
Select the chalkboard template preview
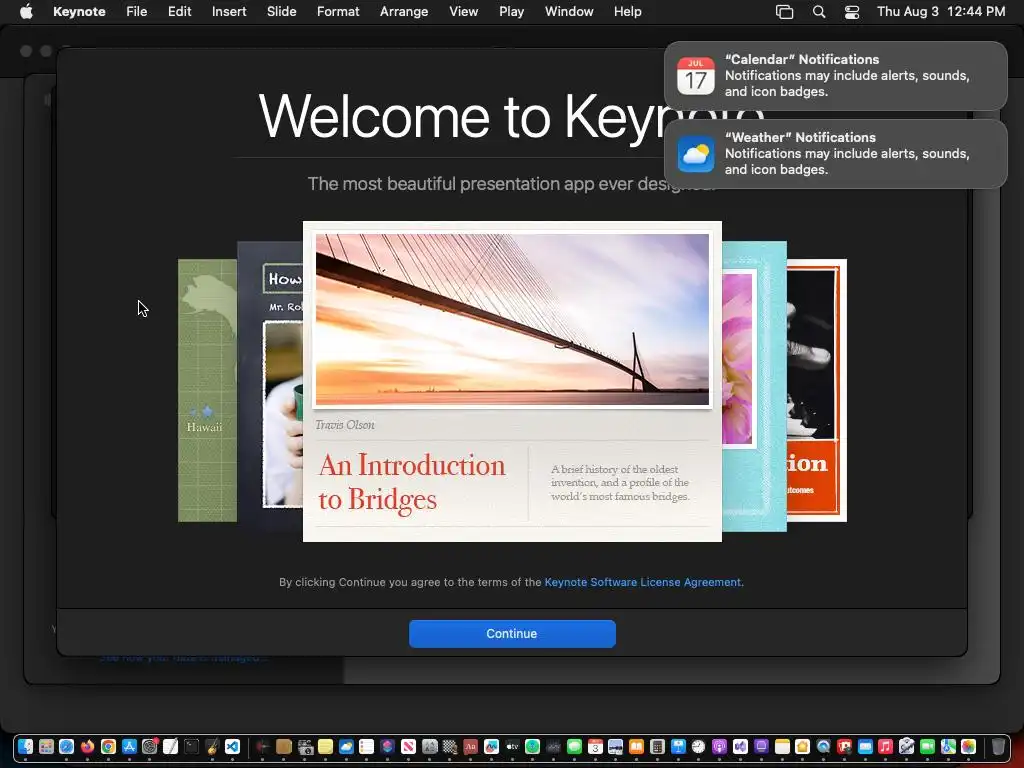[270, 387]
